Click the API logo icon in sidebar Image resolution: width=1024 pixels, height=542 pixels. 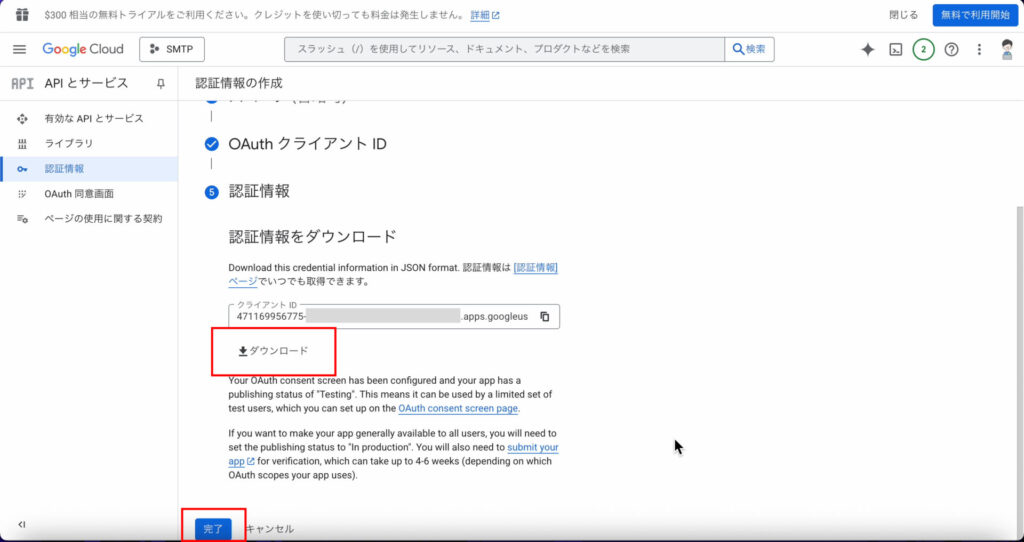tap(23, 84)
